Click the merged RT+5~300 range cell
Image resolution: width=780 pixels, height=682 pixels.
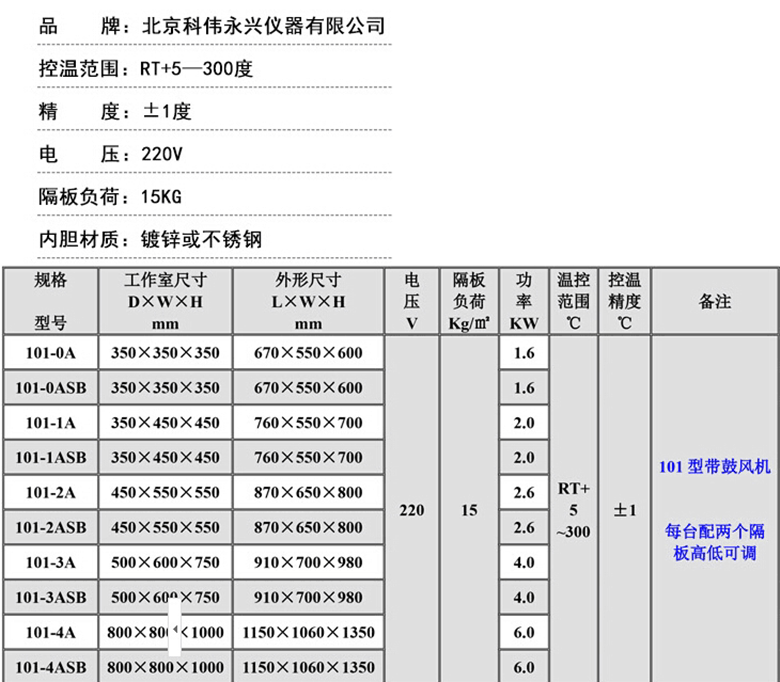click(574, 510)
